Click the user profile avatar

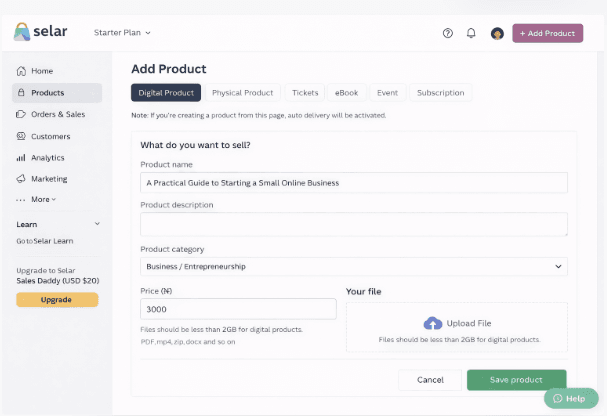pos(497,33)
